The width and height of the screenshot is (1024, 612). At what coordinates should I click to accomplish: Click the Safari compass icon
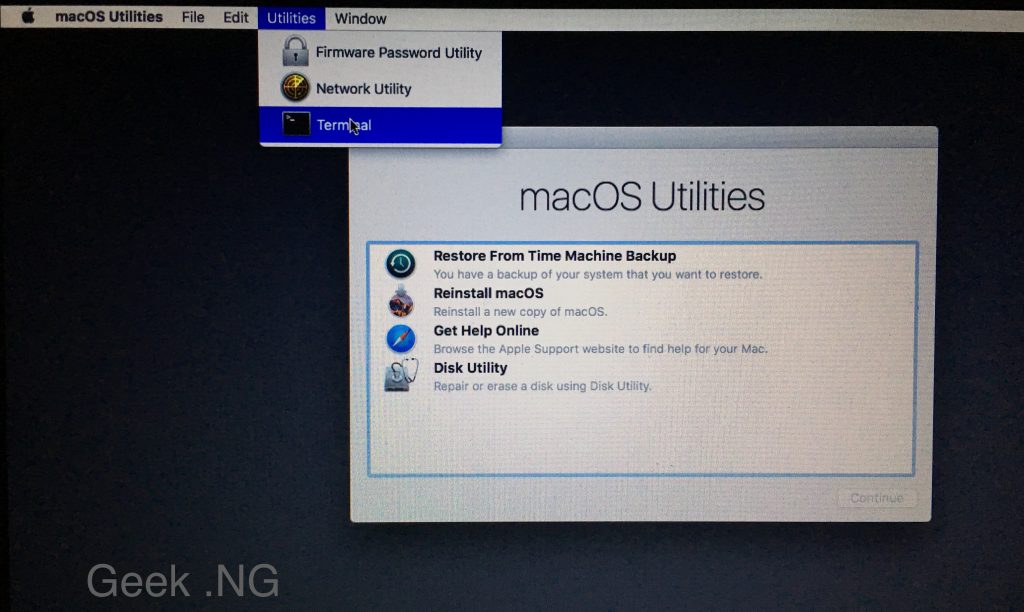tap(400, 339)
